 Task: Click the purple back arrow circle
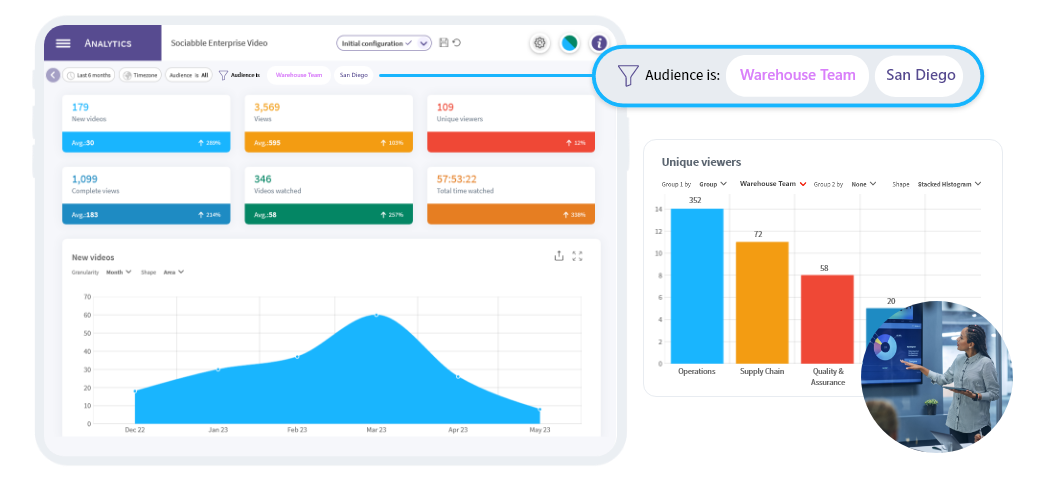coord(53,75)
